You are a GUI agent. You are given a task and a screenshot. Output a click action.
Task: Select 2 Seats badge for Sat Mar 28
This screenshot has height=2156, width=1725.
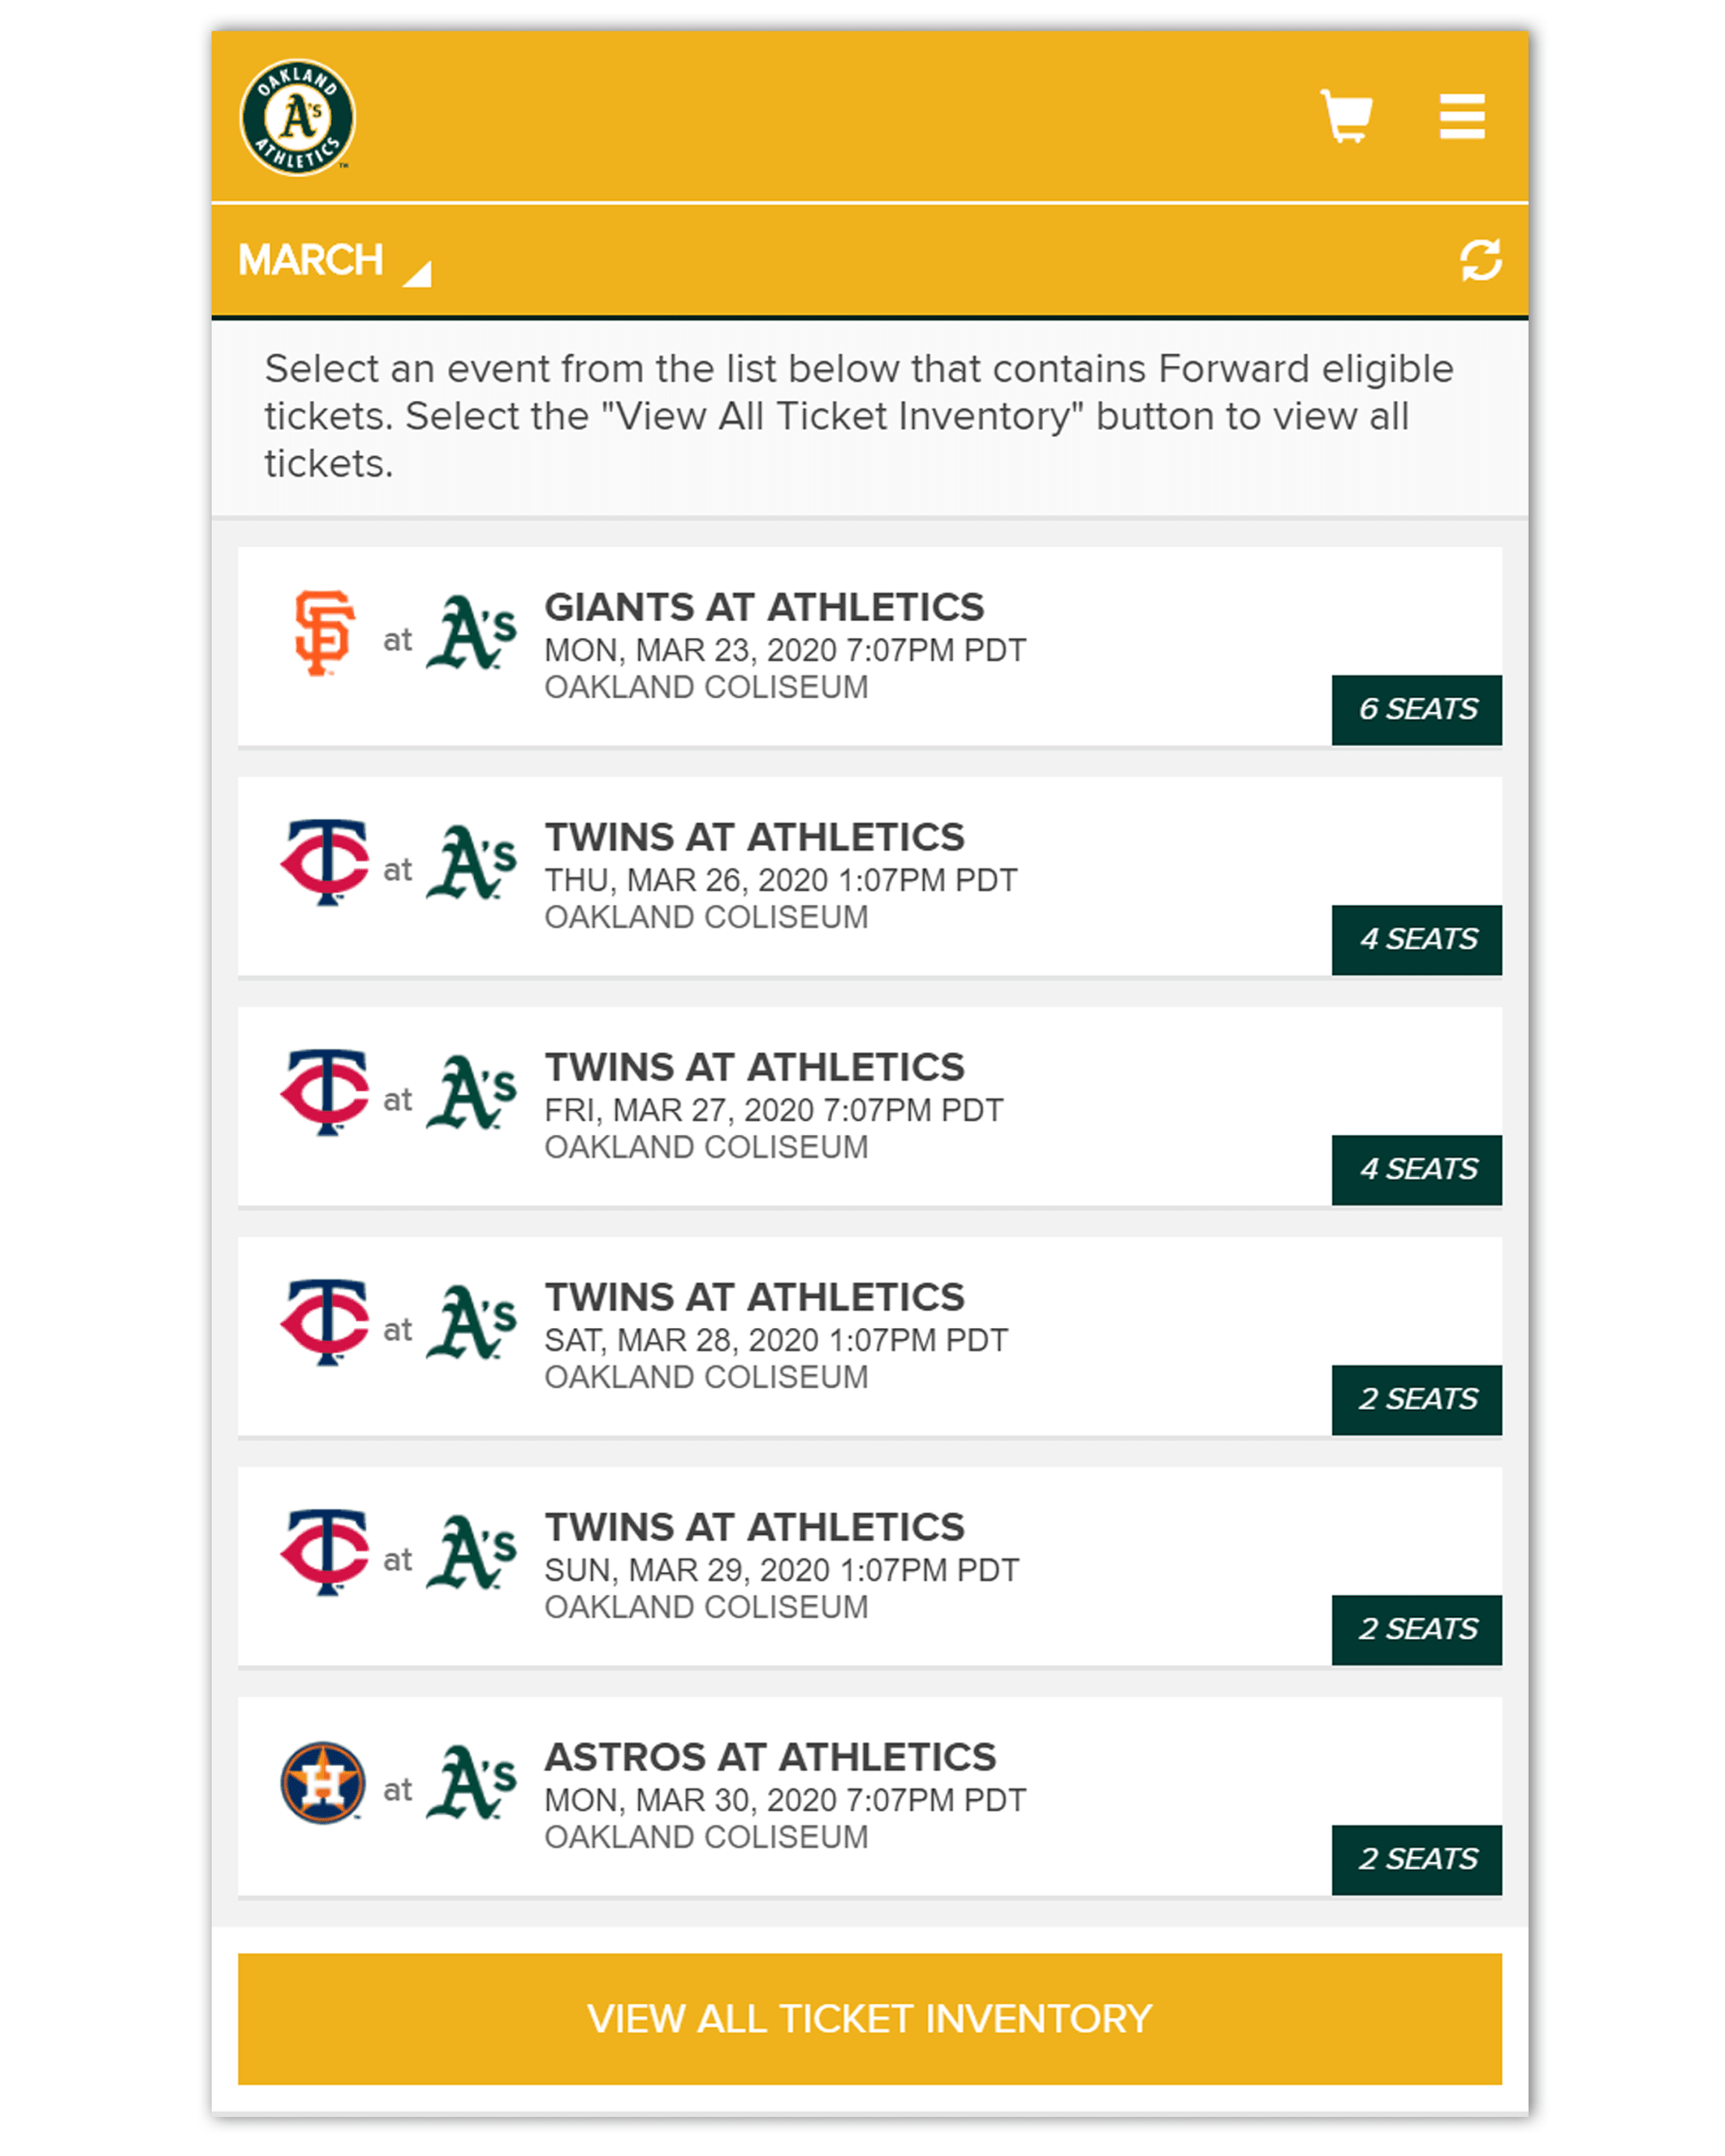click(x=1416, y=1399)
